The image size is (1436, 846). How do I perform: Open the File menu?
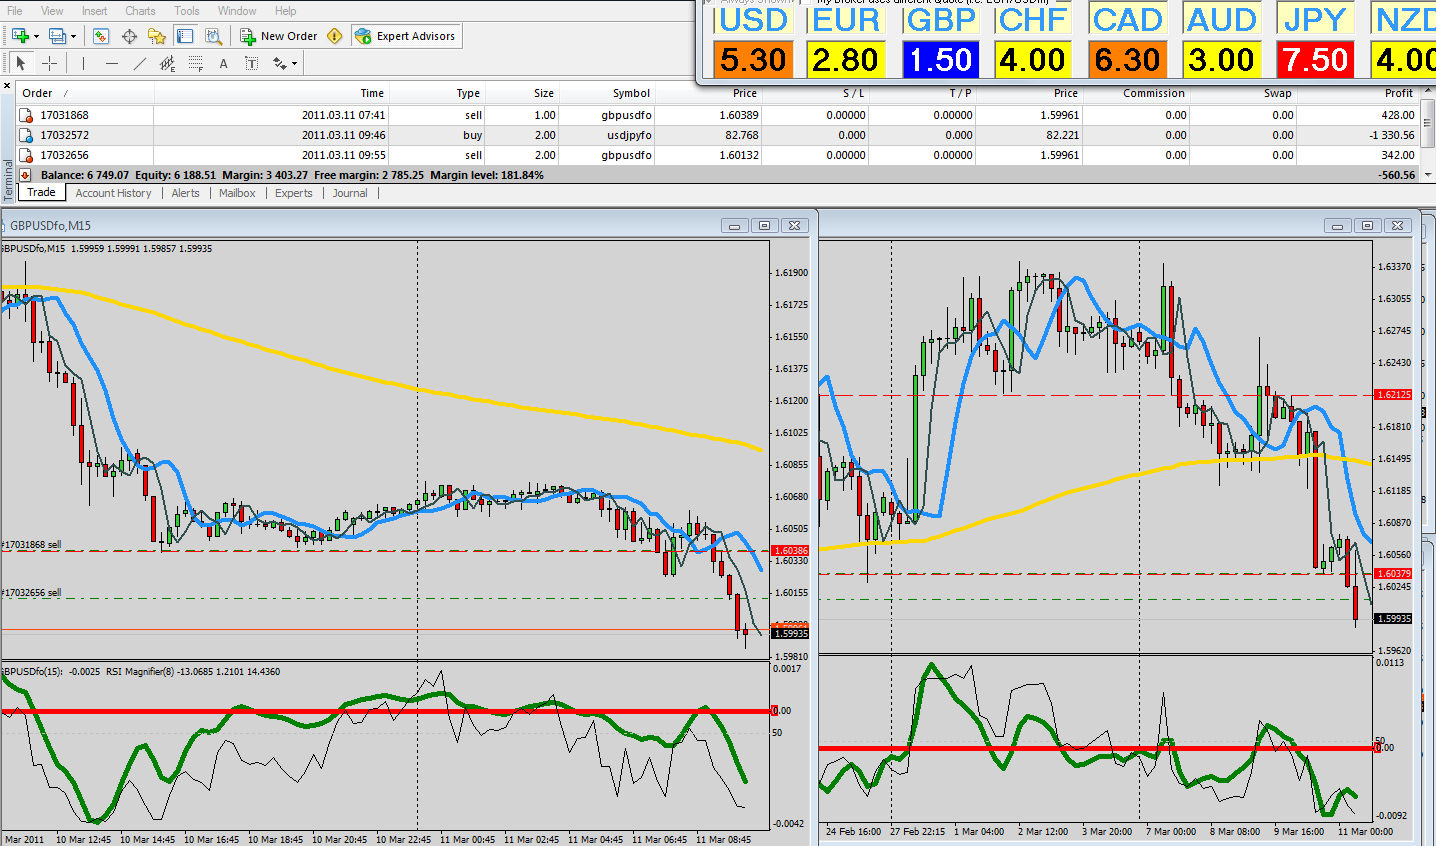point(15,11)
